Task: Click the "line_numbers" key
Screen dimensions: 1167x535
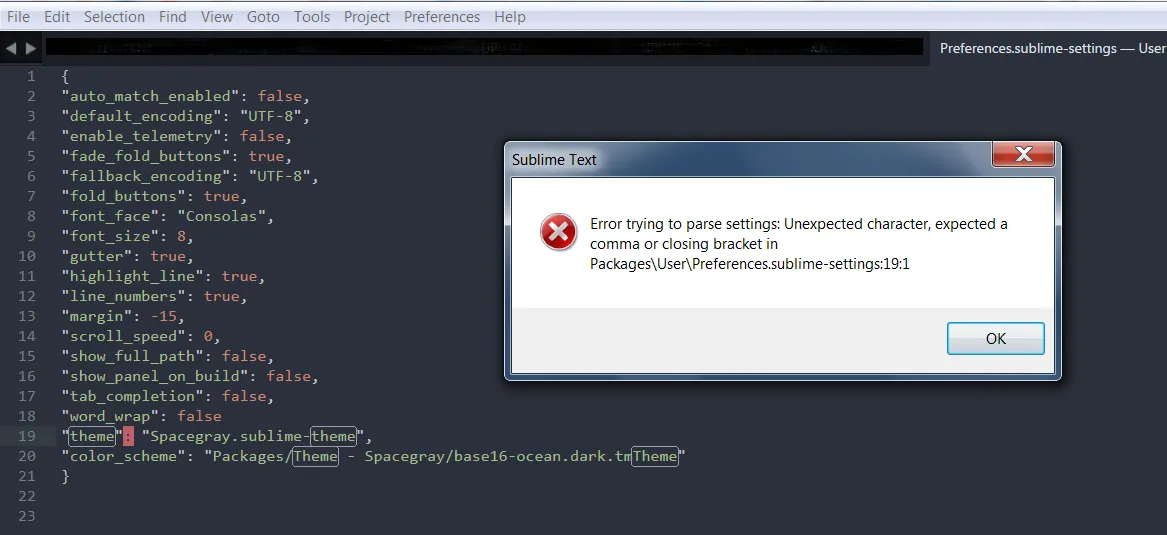Action: [124, 296]
